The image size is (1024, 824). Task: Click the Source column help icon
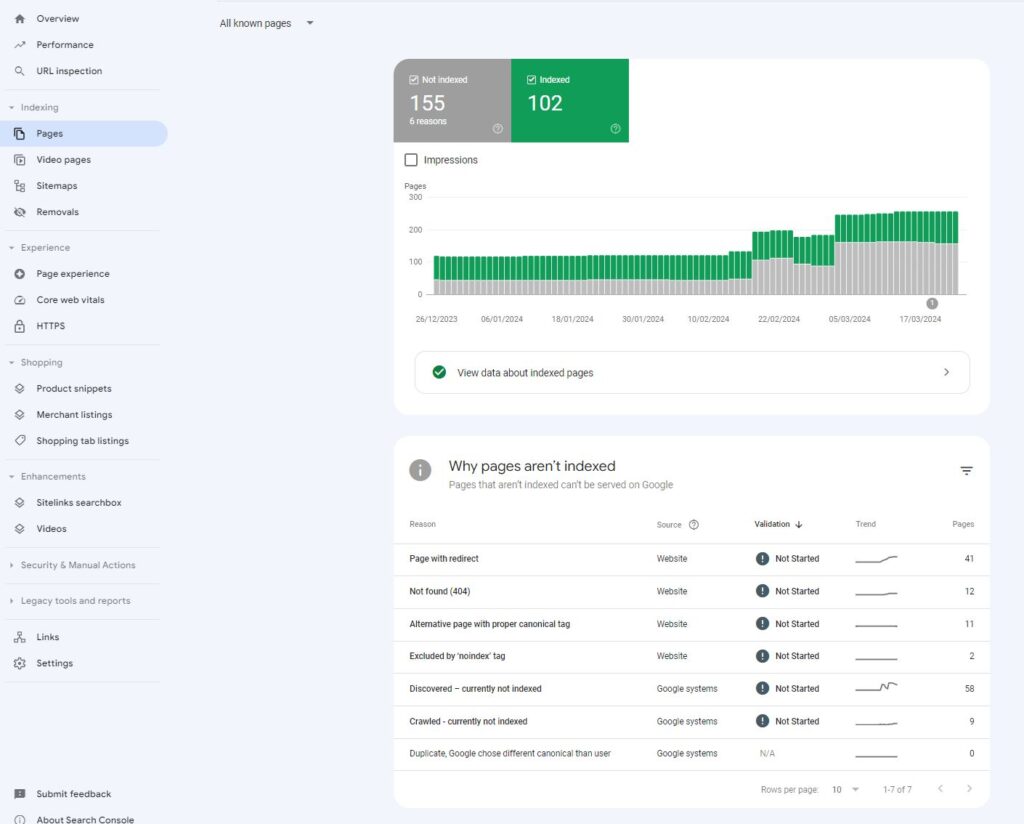click(694, 524)
